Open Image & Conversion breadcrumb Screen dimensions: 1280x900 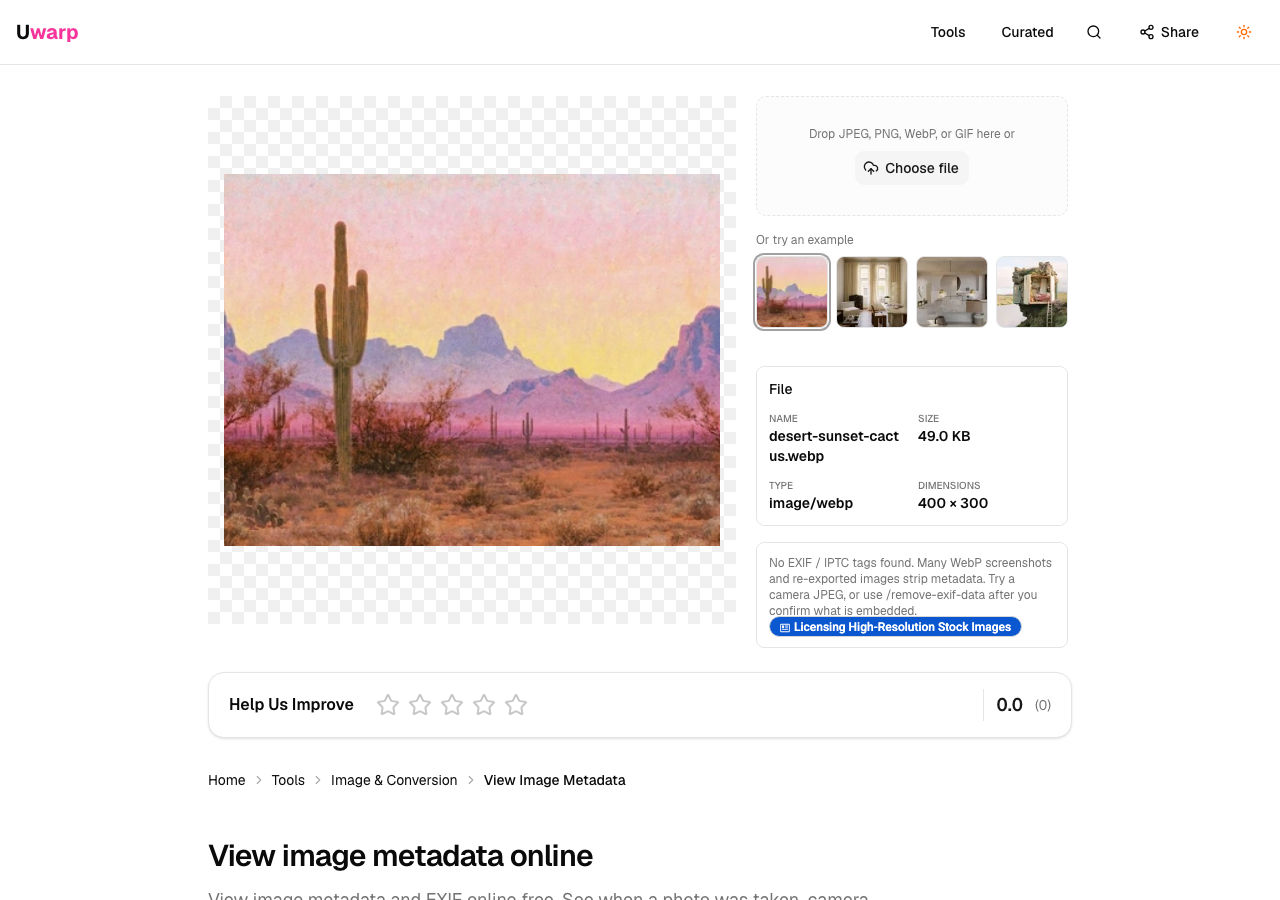click(x=394, y=780)
